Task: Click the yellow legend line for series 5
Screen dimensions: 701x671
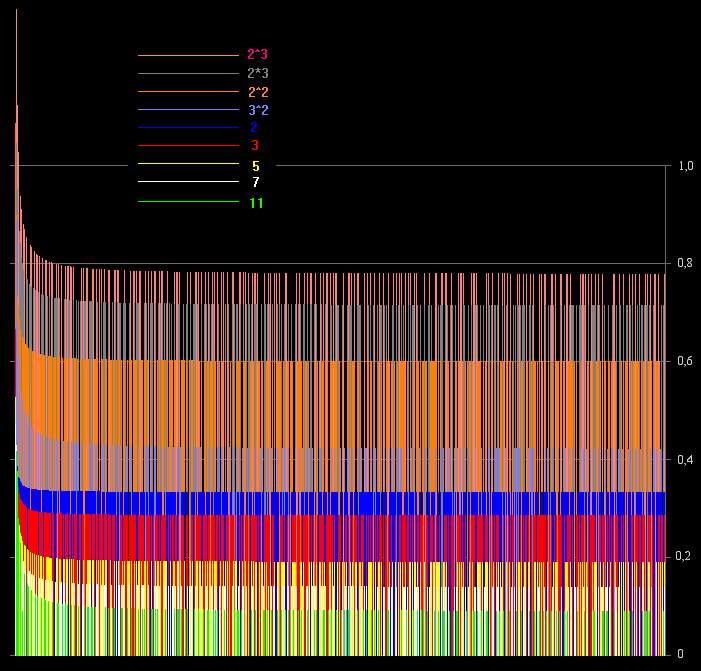Action: [187, 164]
